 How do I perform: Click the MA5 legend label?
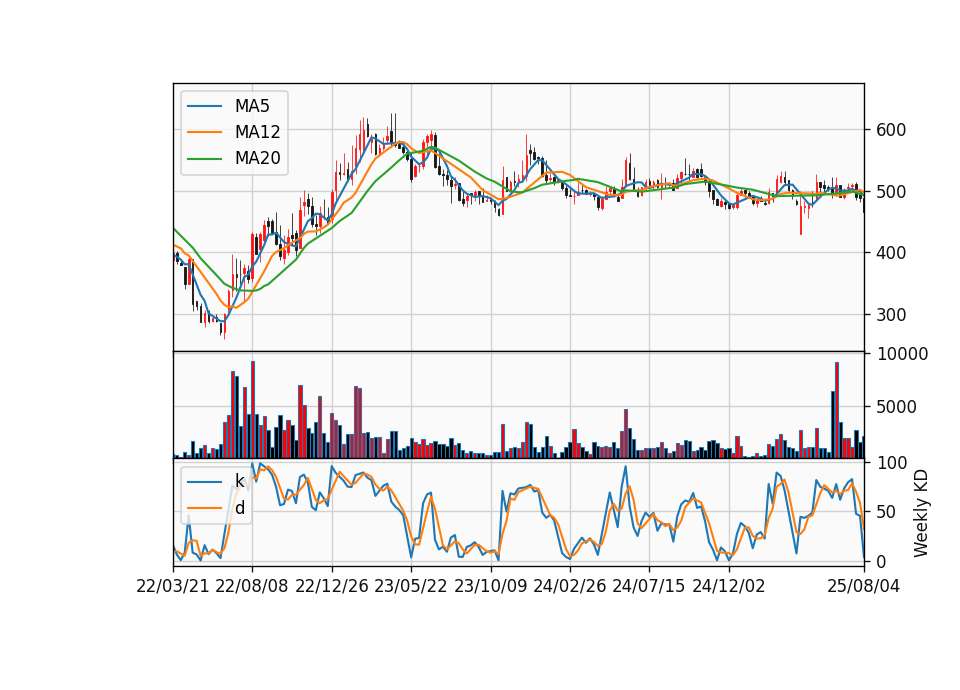point(252,106)
